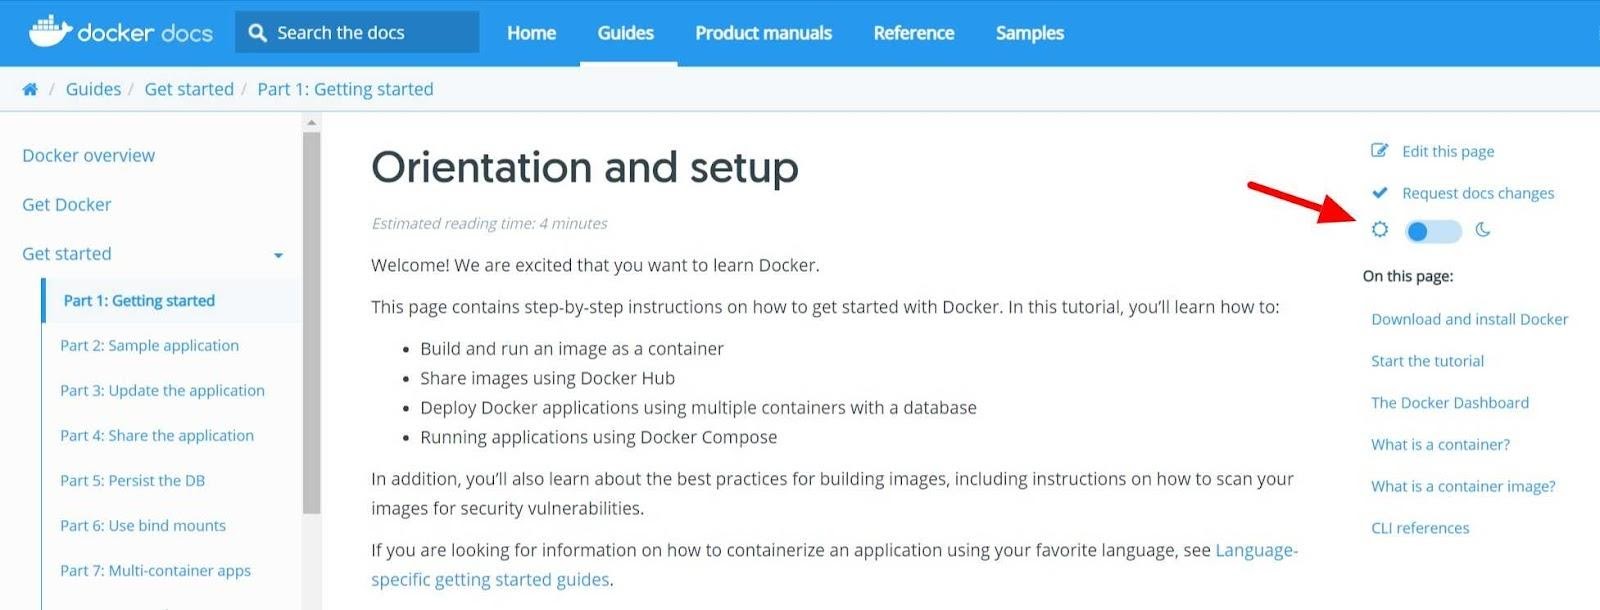Click "On this page:" label
The width and height of the screenshot is (1600, 610).
point(1408,276)
